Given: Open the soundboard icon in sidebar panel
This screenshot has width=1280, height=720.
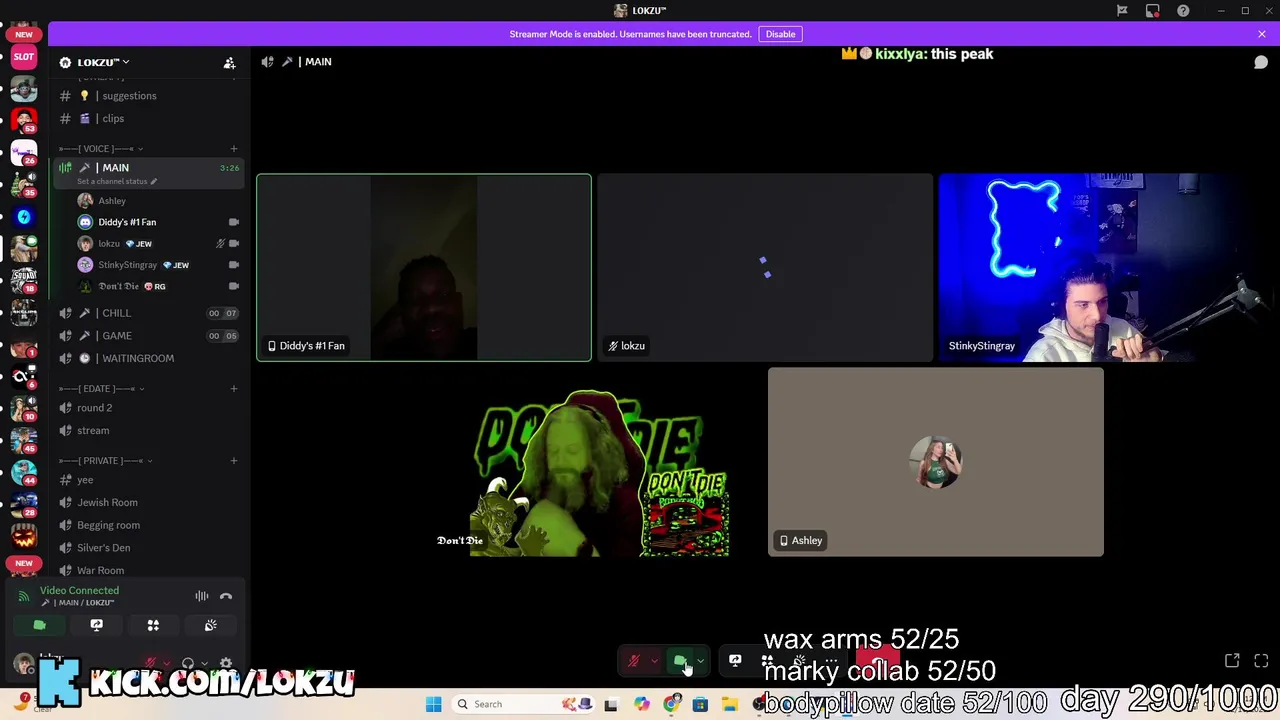Looking at the screenshot, I should pos(210,625).
